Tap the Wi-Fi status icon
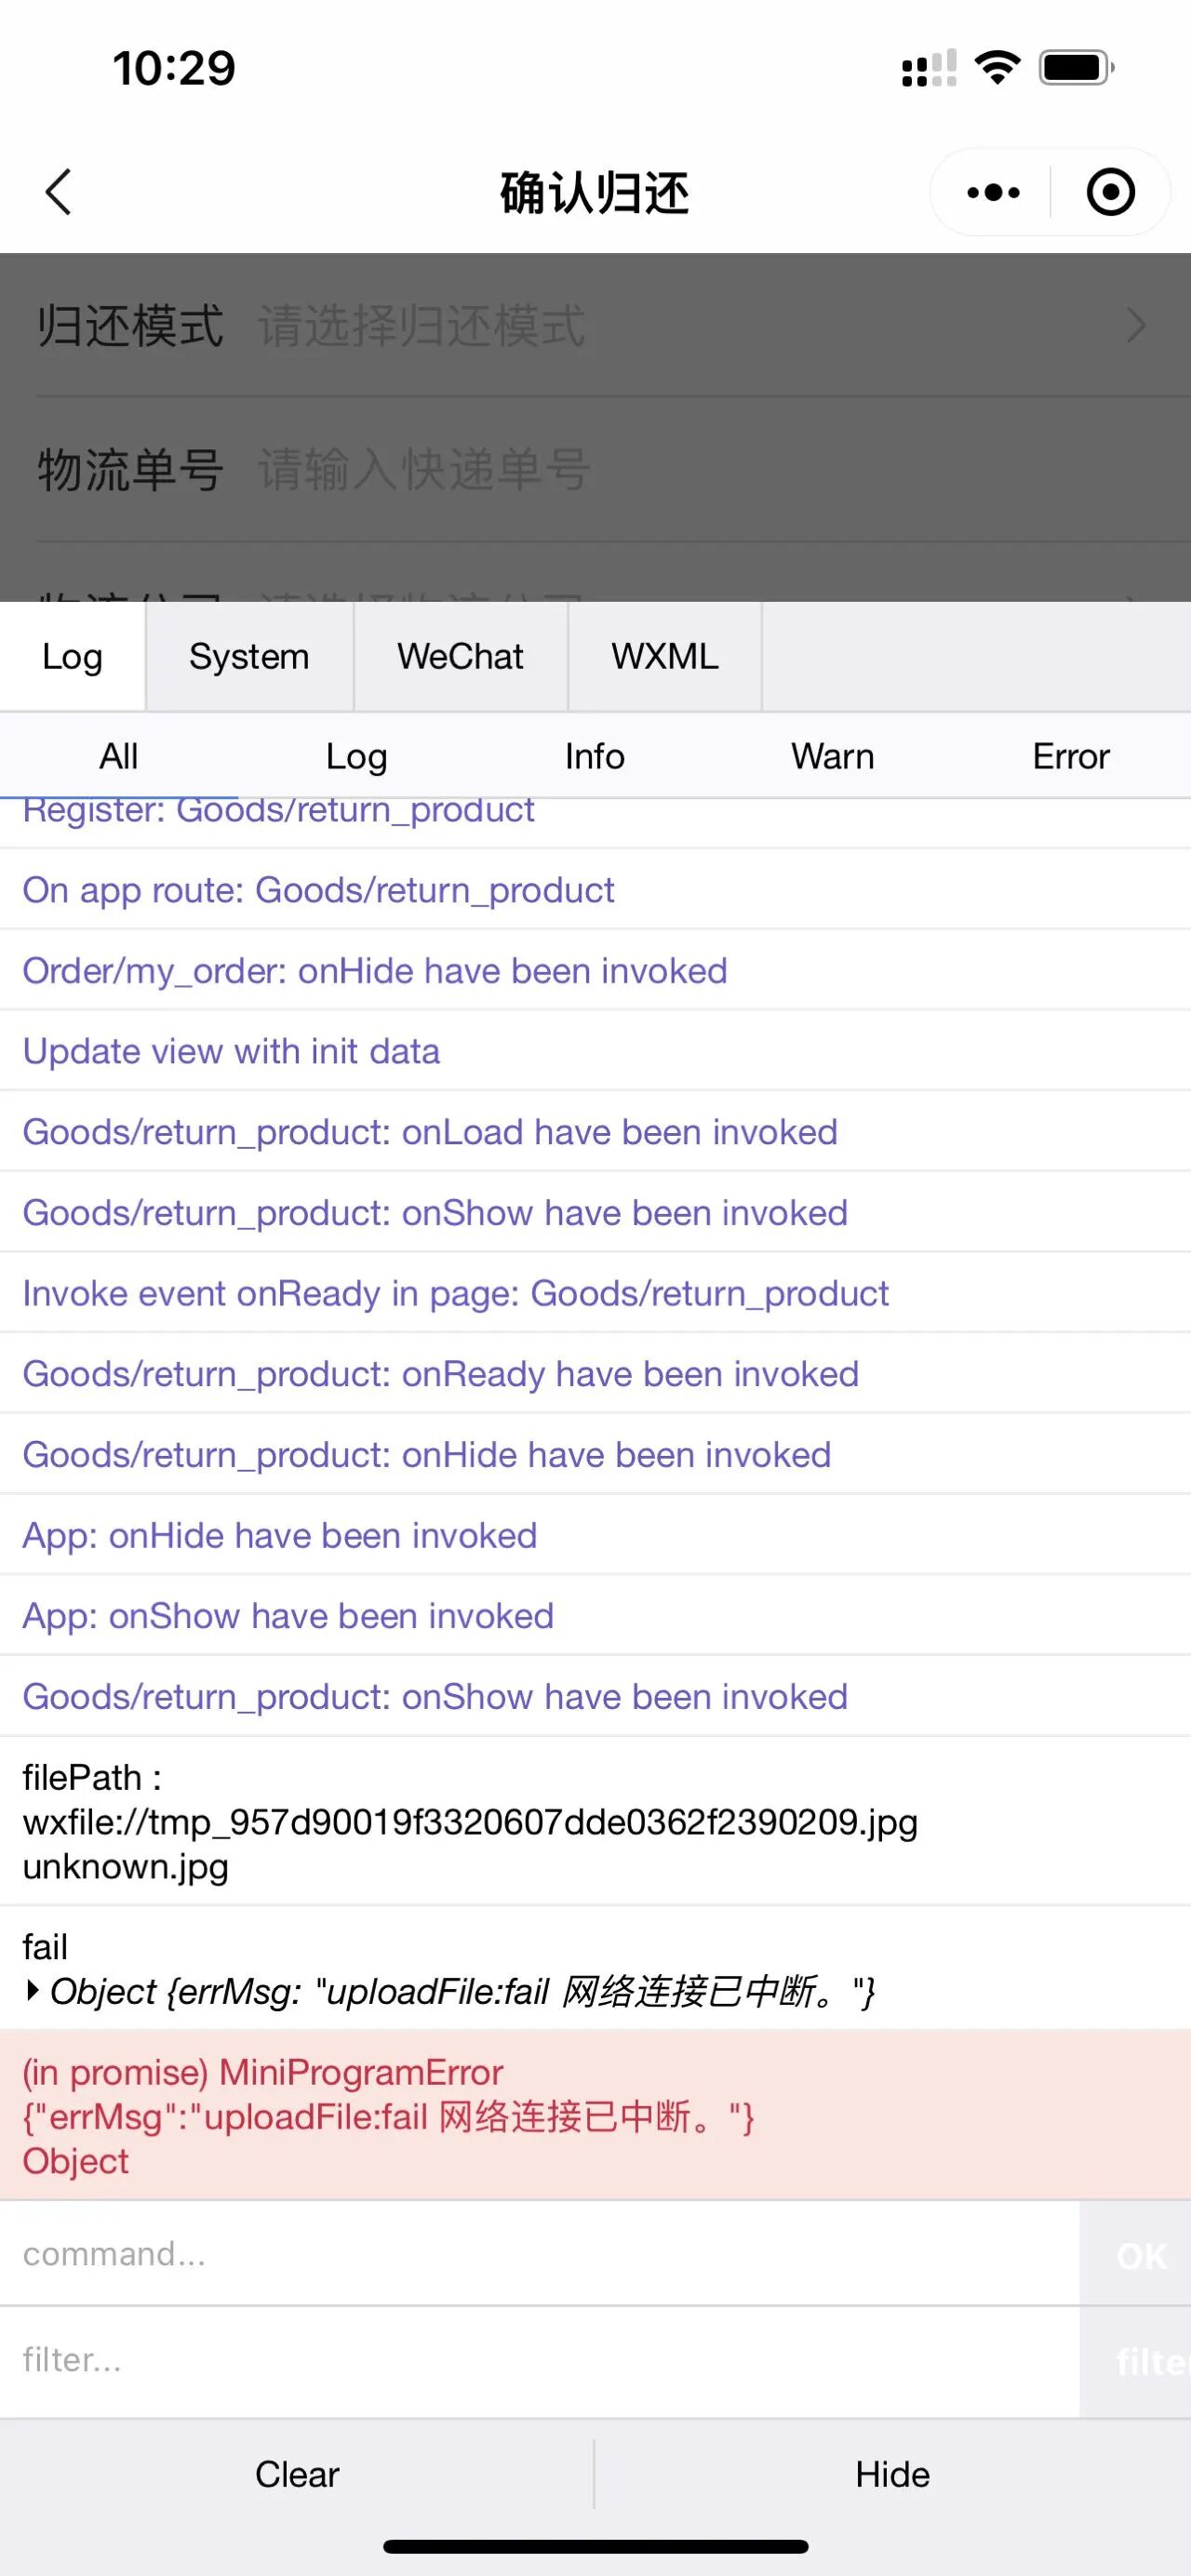 [997, 68]
